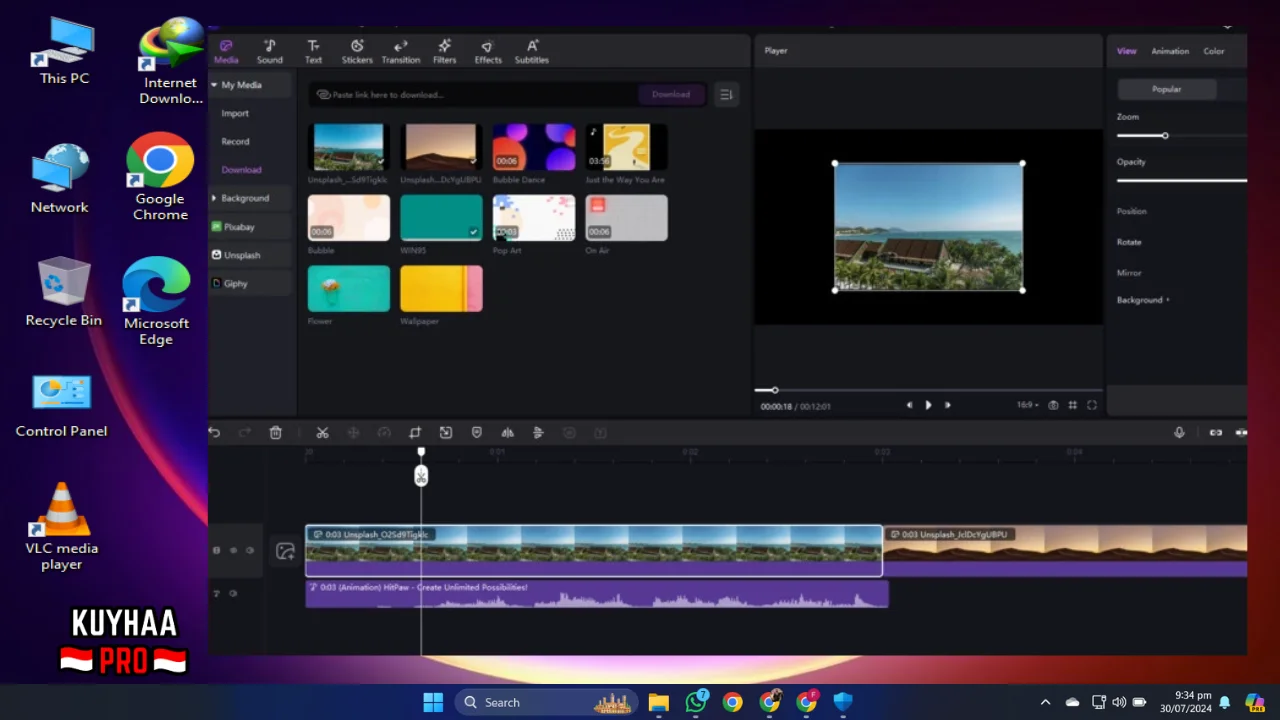Switch to the Sound tab

(269, 51)
